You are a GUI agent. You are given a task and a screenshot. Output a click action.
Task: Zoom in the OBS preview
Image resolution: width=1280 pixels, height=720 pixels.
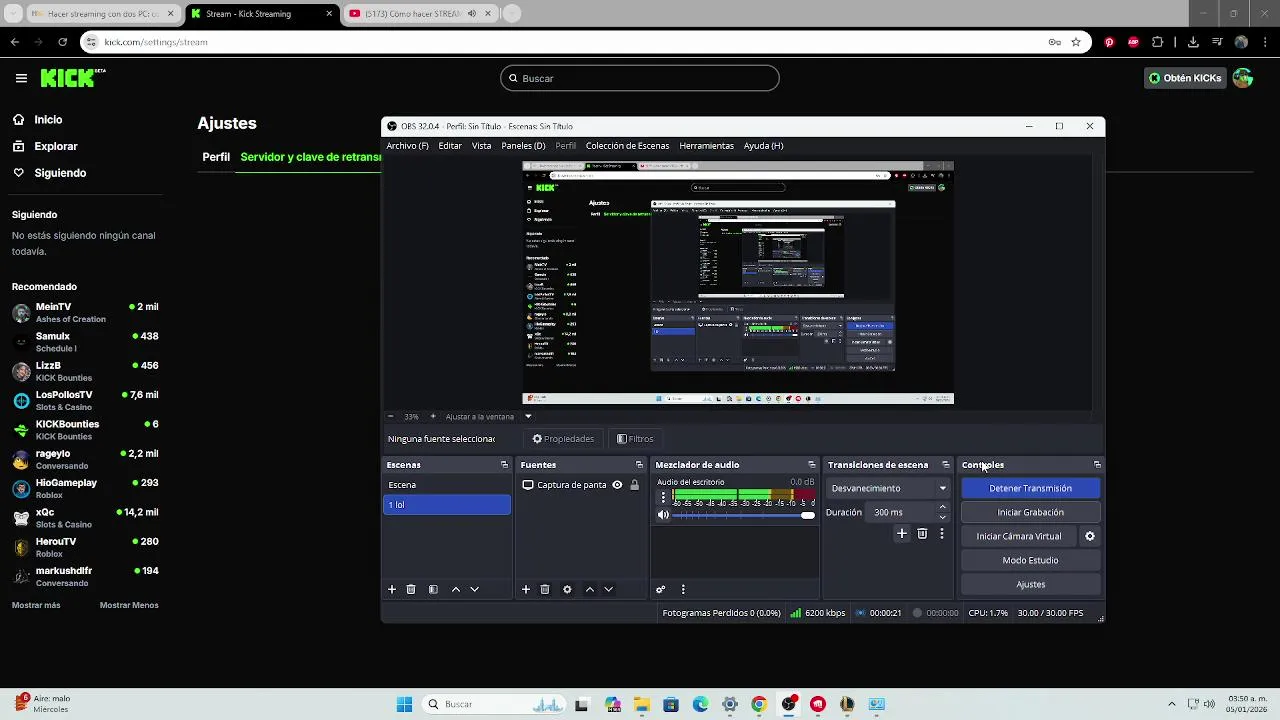click(x=433, y=417)
